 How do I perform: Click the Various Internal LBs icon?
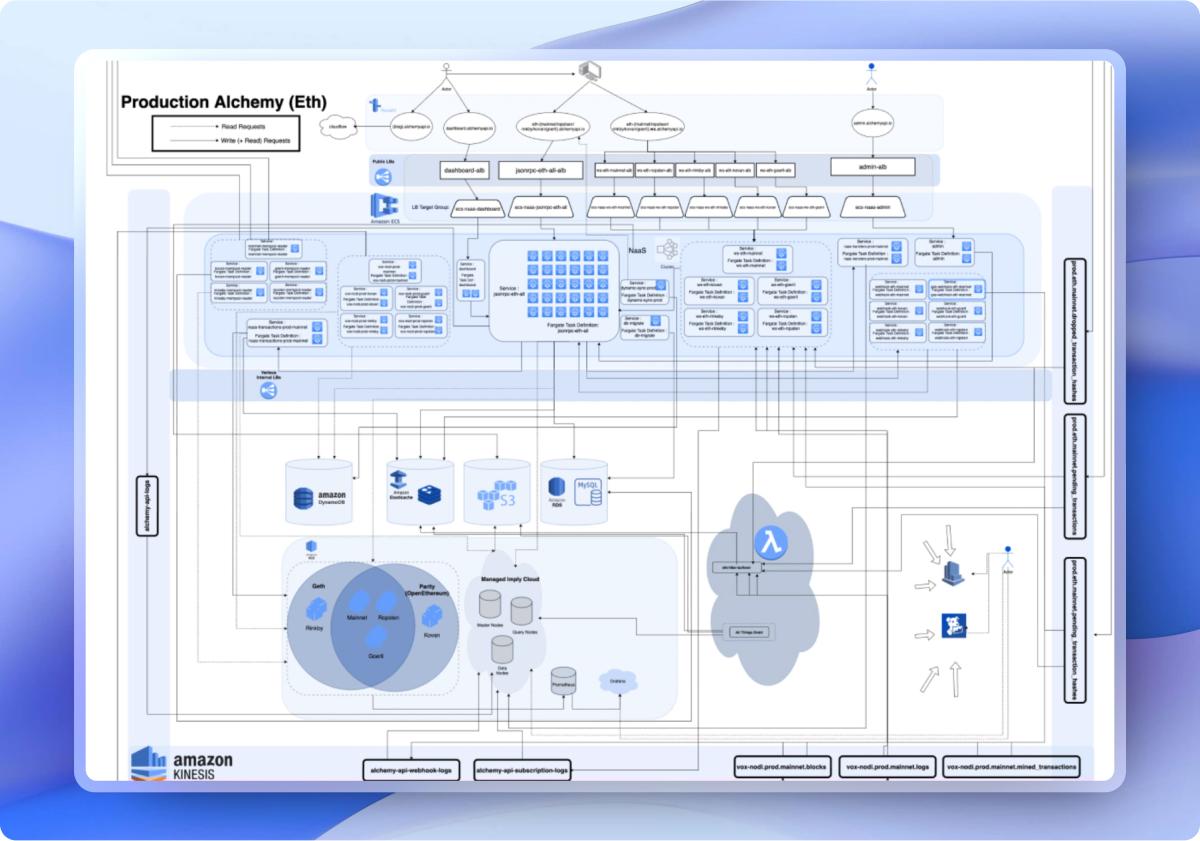pyautogui.click(x=268, y=391)
